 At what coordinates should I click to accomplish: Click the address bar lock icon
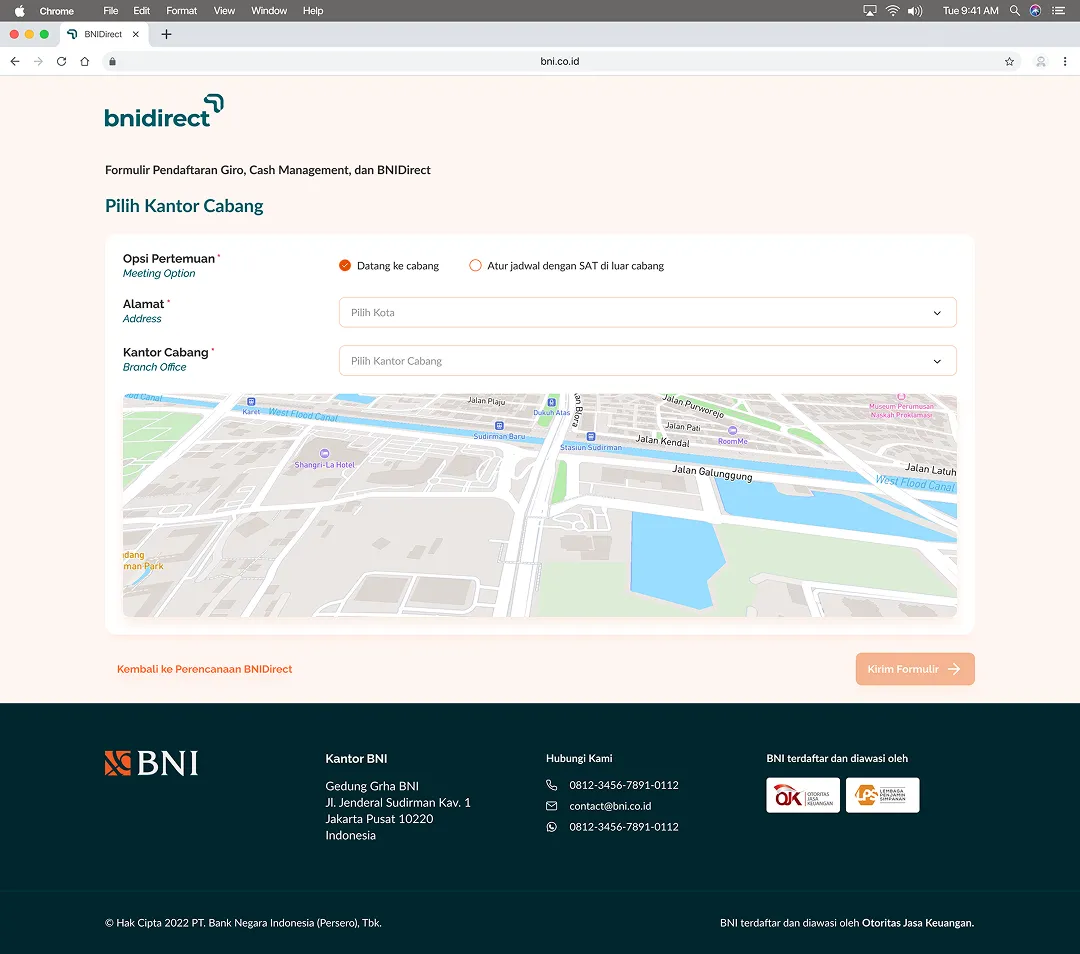[x=112, y=61]
